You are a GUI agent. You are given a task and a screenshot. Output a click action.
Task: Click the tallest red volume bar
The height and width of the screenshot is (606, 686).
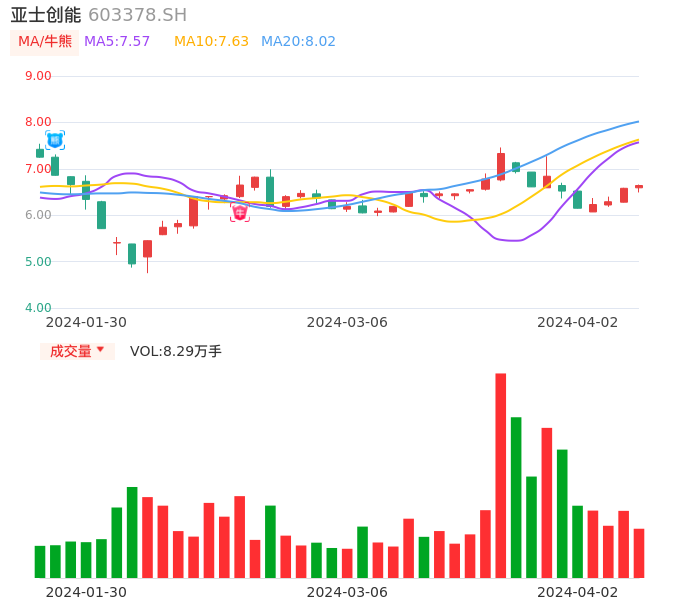coord(501,475)
